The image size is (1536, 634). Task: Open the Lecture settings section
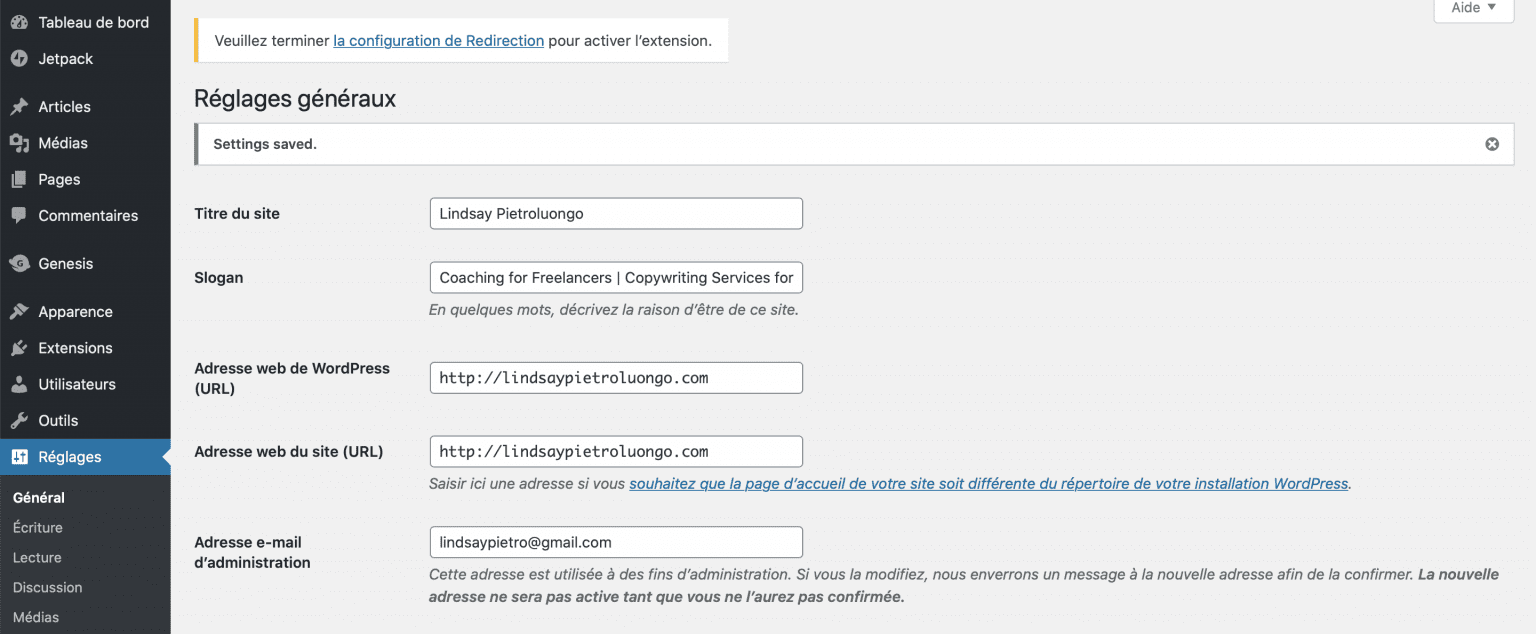(37, 557)
